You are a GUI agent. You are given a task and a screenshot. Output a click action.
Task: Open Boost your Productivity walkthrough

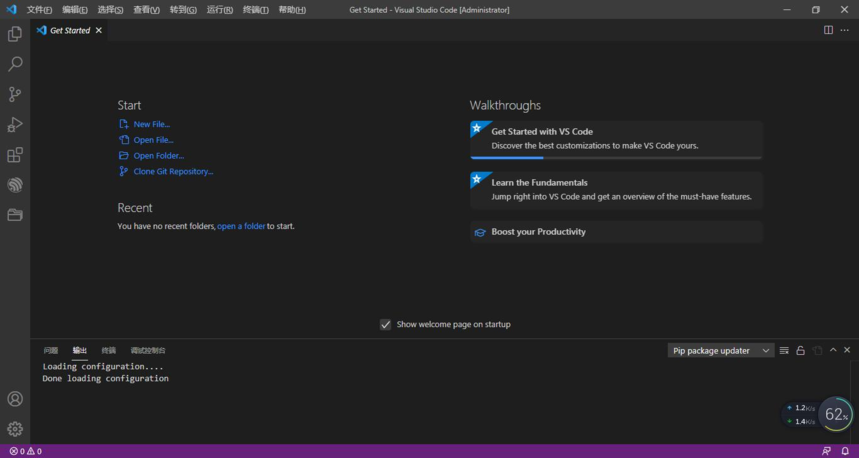tap(616, 232)
